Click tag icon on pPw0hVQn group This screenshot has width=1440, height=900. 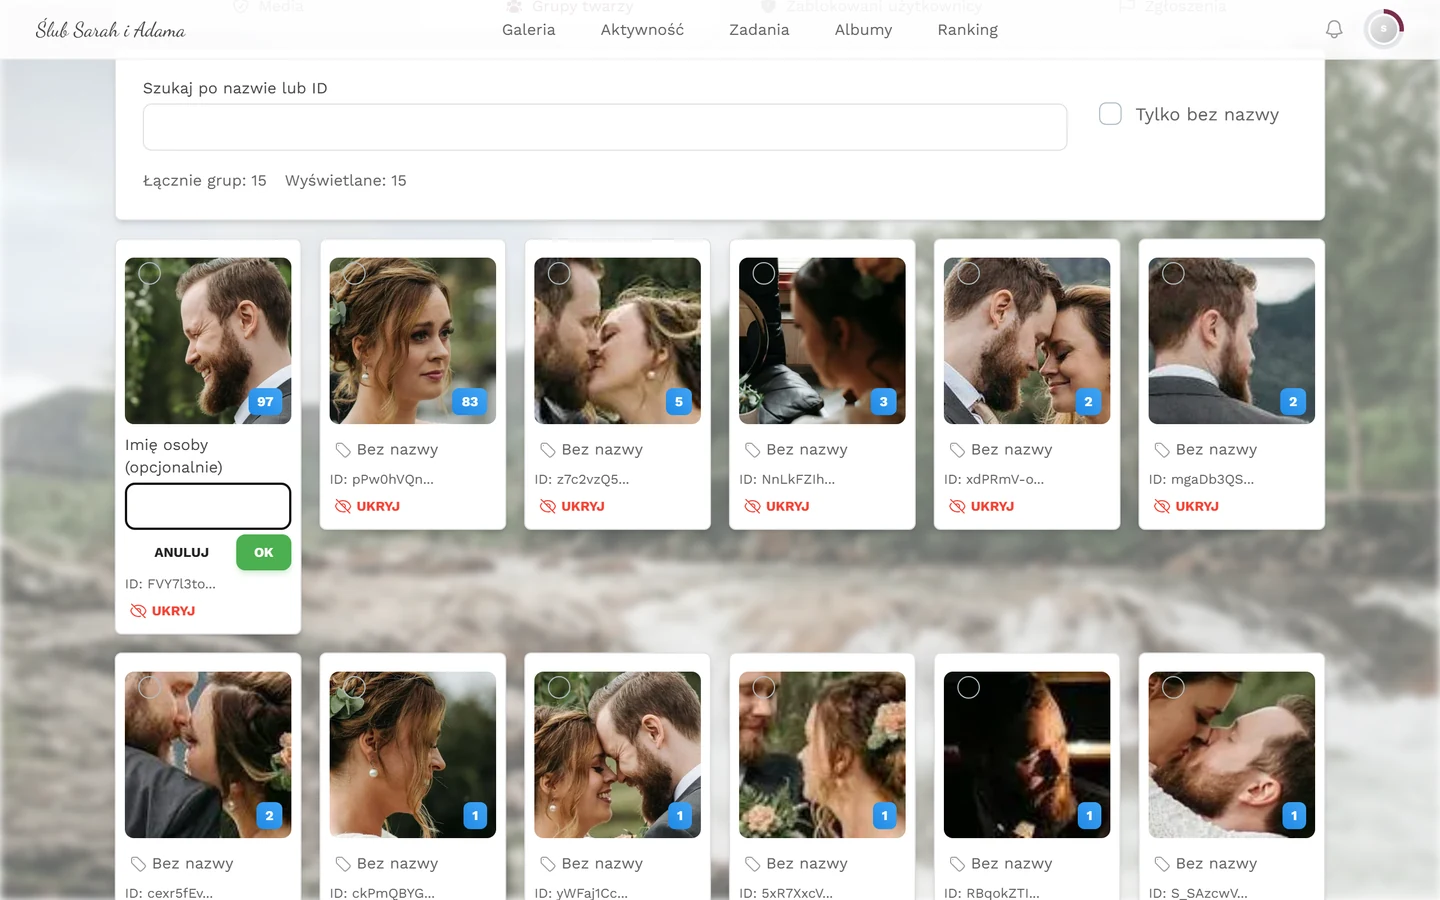pyautogui.click(x=343, y=450)
